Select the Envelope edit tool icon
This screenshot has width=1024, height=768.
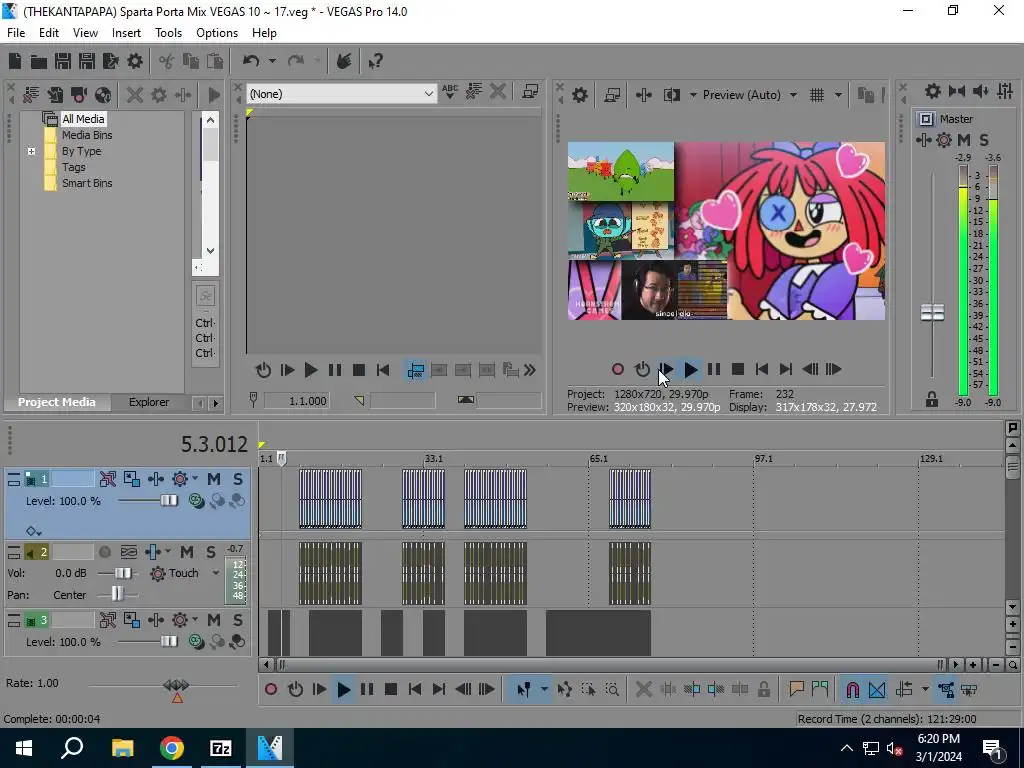click(565, 689)
